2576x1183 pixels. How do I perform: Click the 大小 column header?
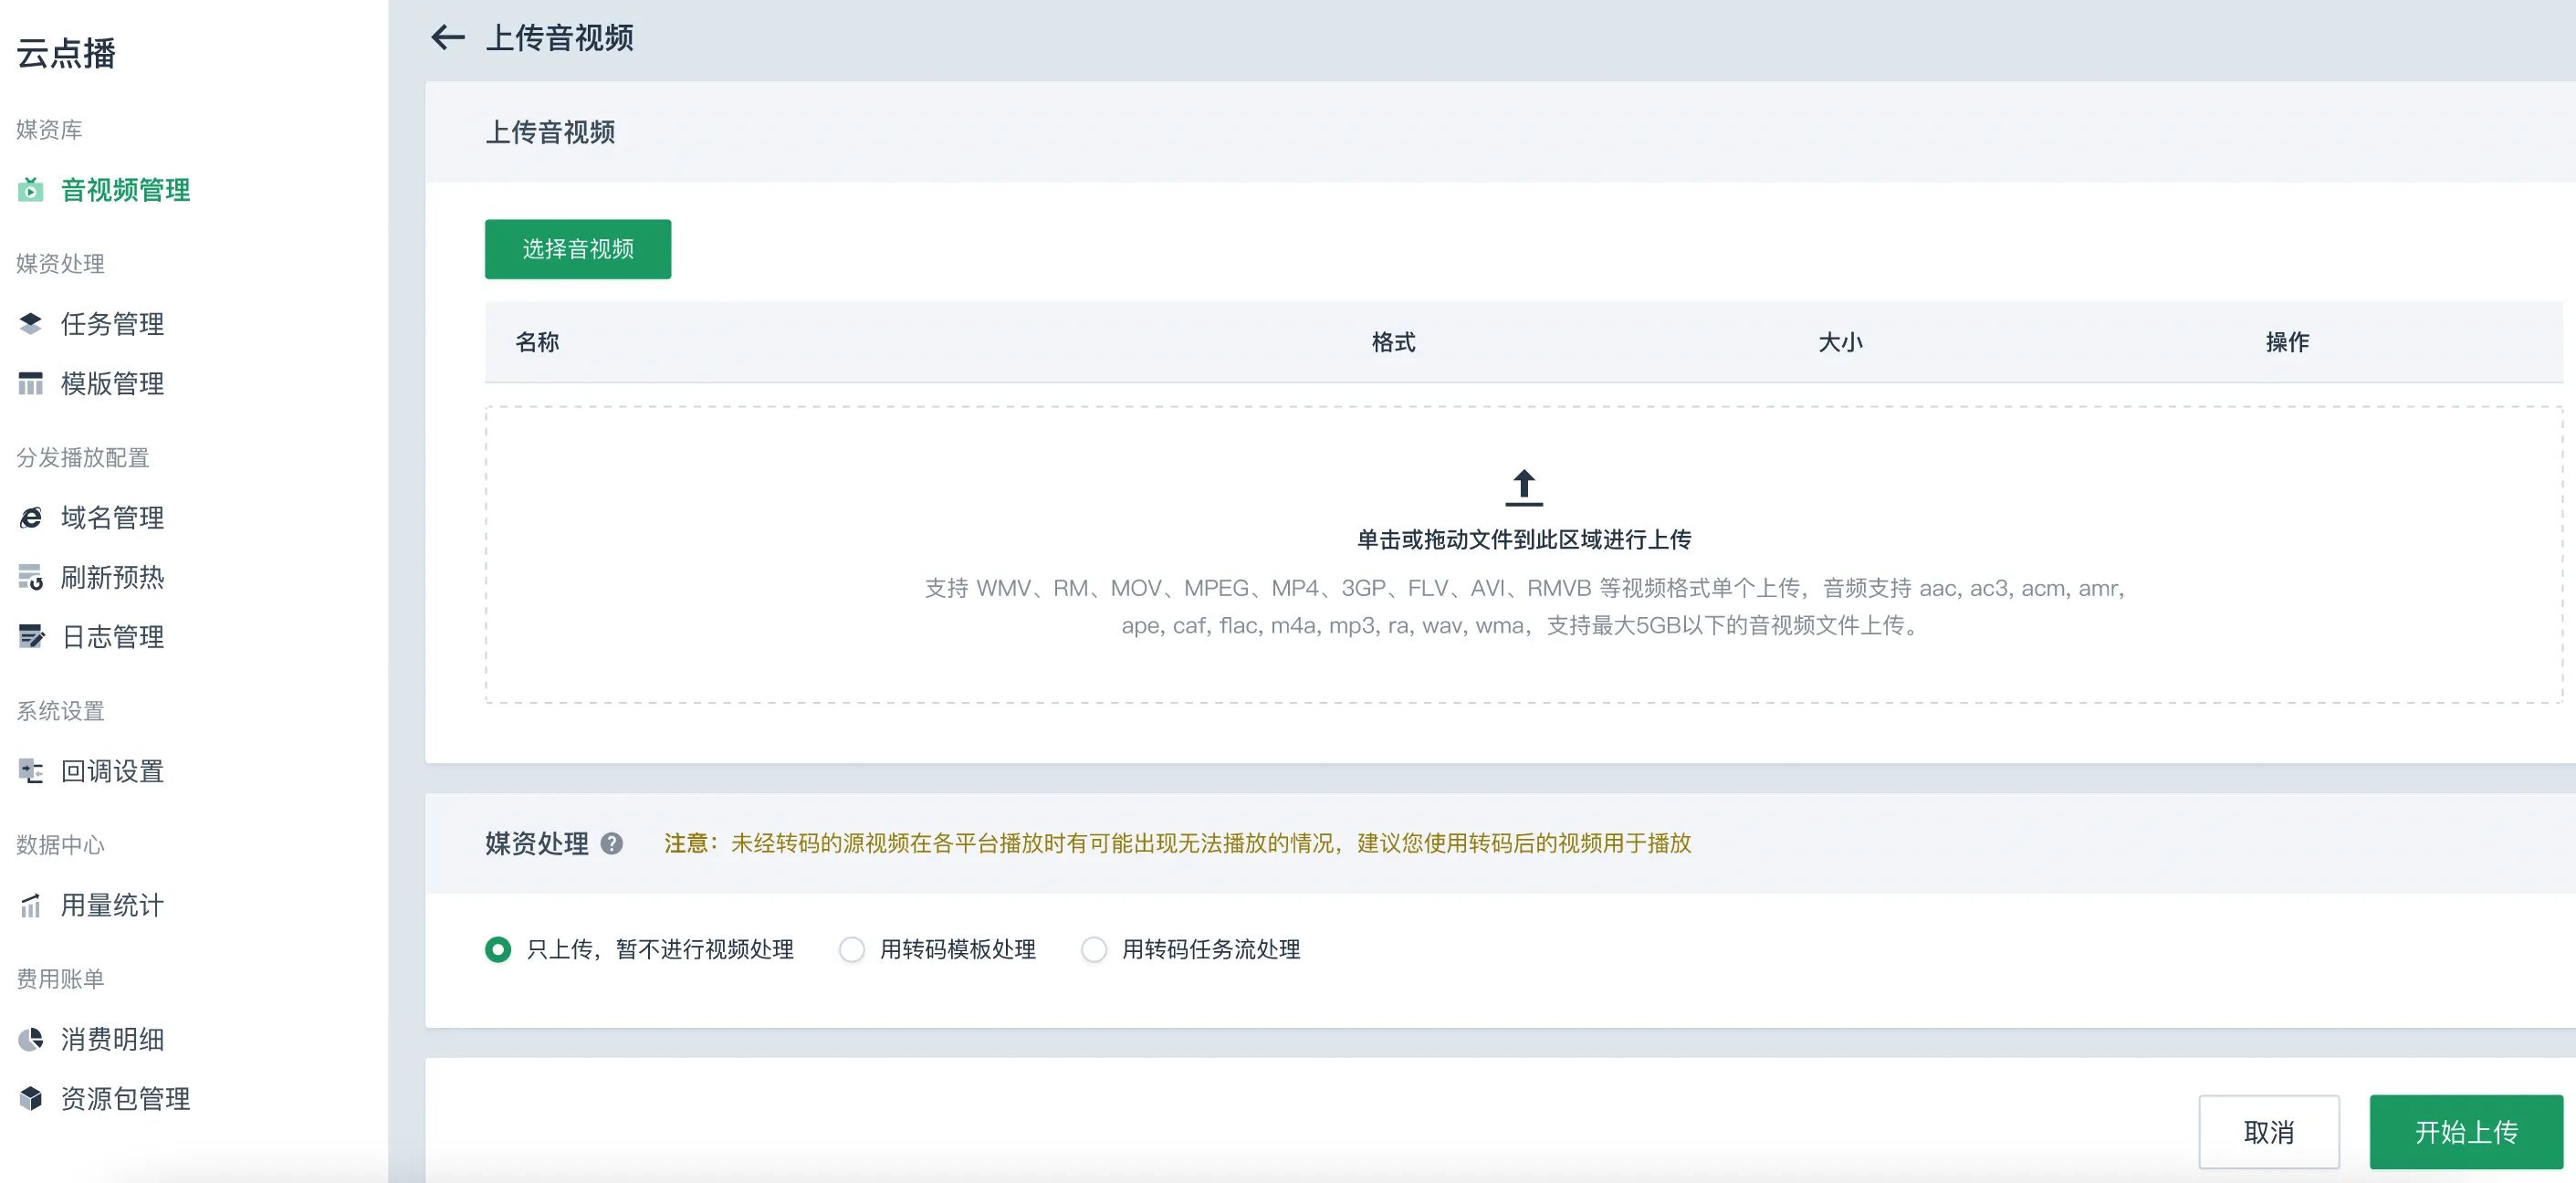coord(1840,342)
